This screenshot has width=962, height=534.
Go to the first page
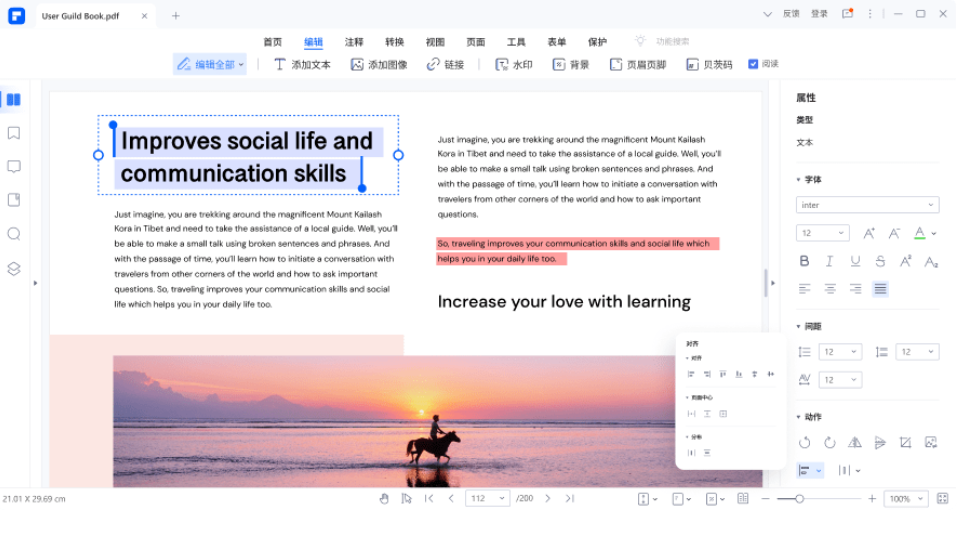pyautogui.click(x=429, y=499)
